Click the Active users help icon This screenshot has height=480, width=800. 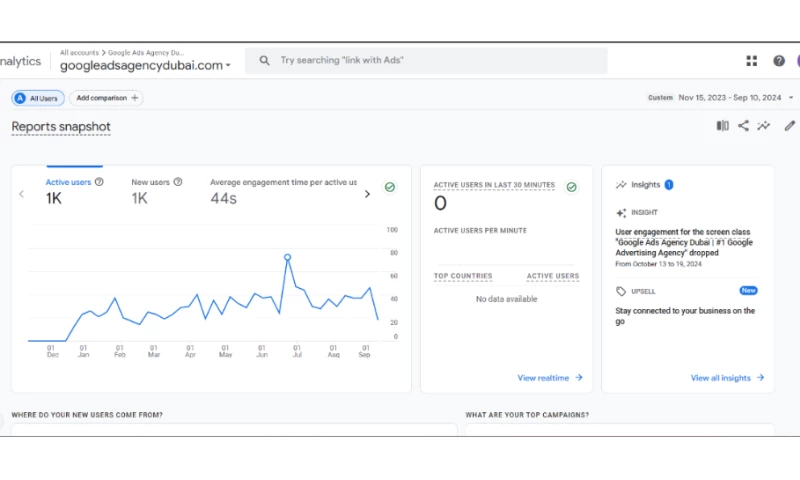99,182
